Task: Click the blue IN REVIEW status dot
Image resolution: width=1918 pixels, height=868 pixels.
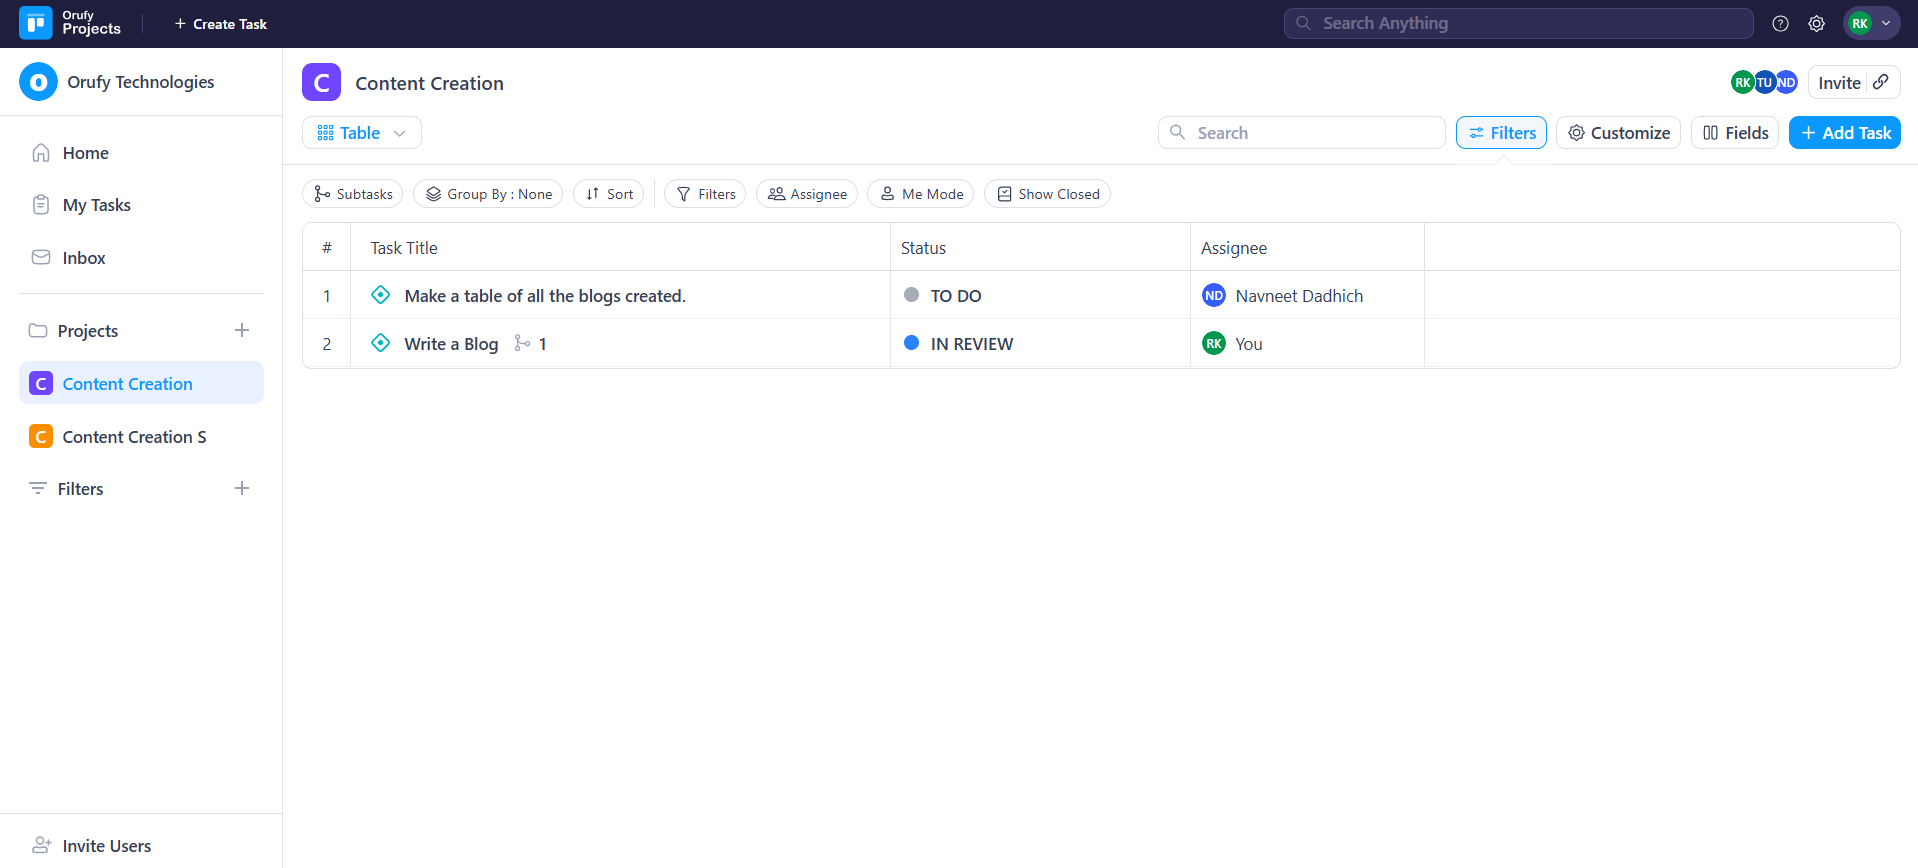Action: pyautogui.click(x=911, y=343)
